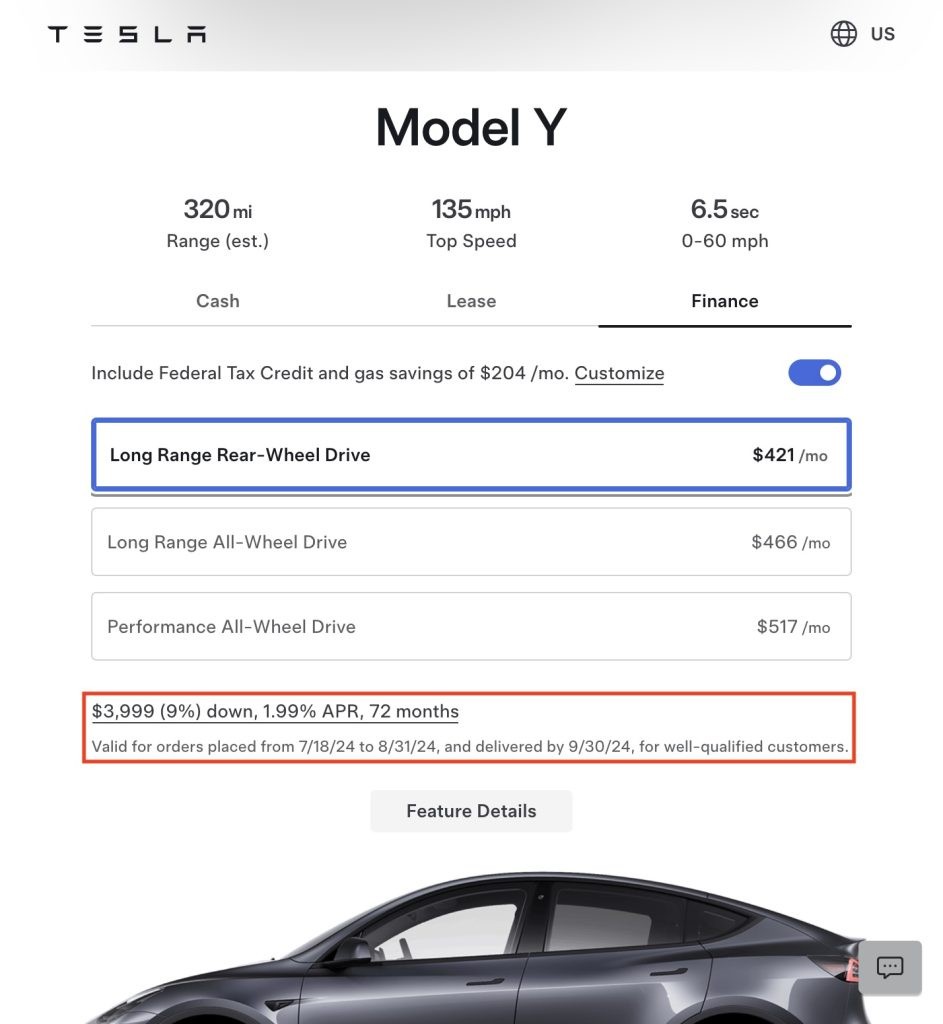Select Long Range All-Wheel Drive option
This screenshot has height=1024, width=943.
pos(471,542)
